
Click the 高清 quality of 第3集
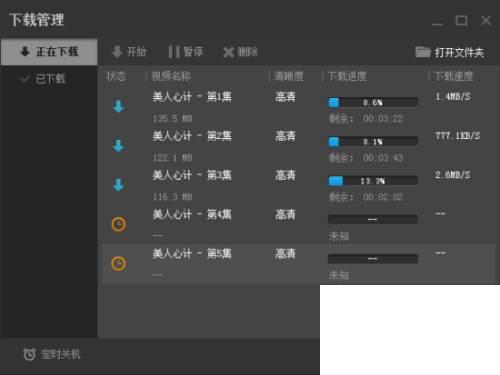click(285, 175)
